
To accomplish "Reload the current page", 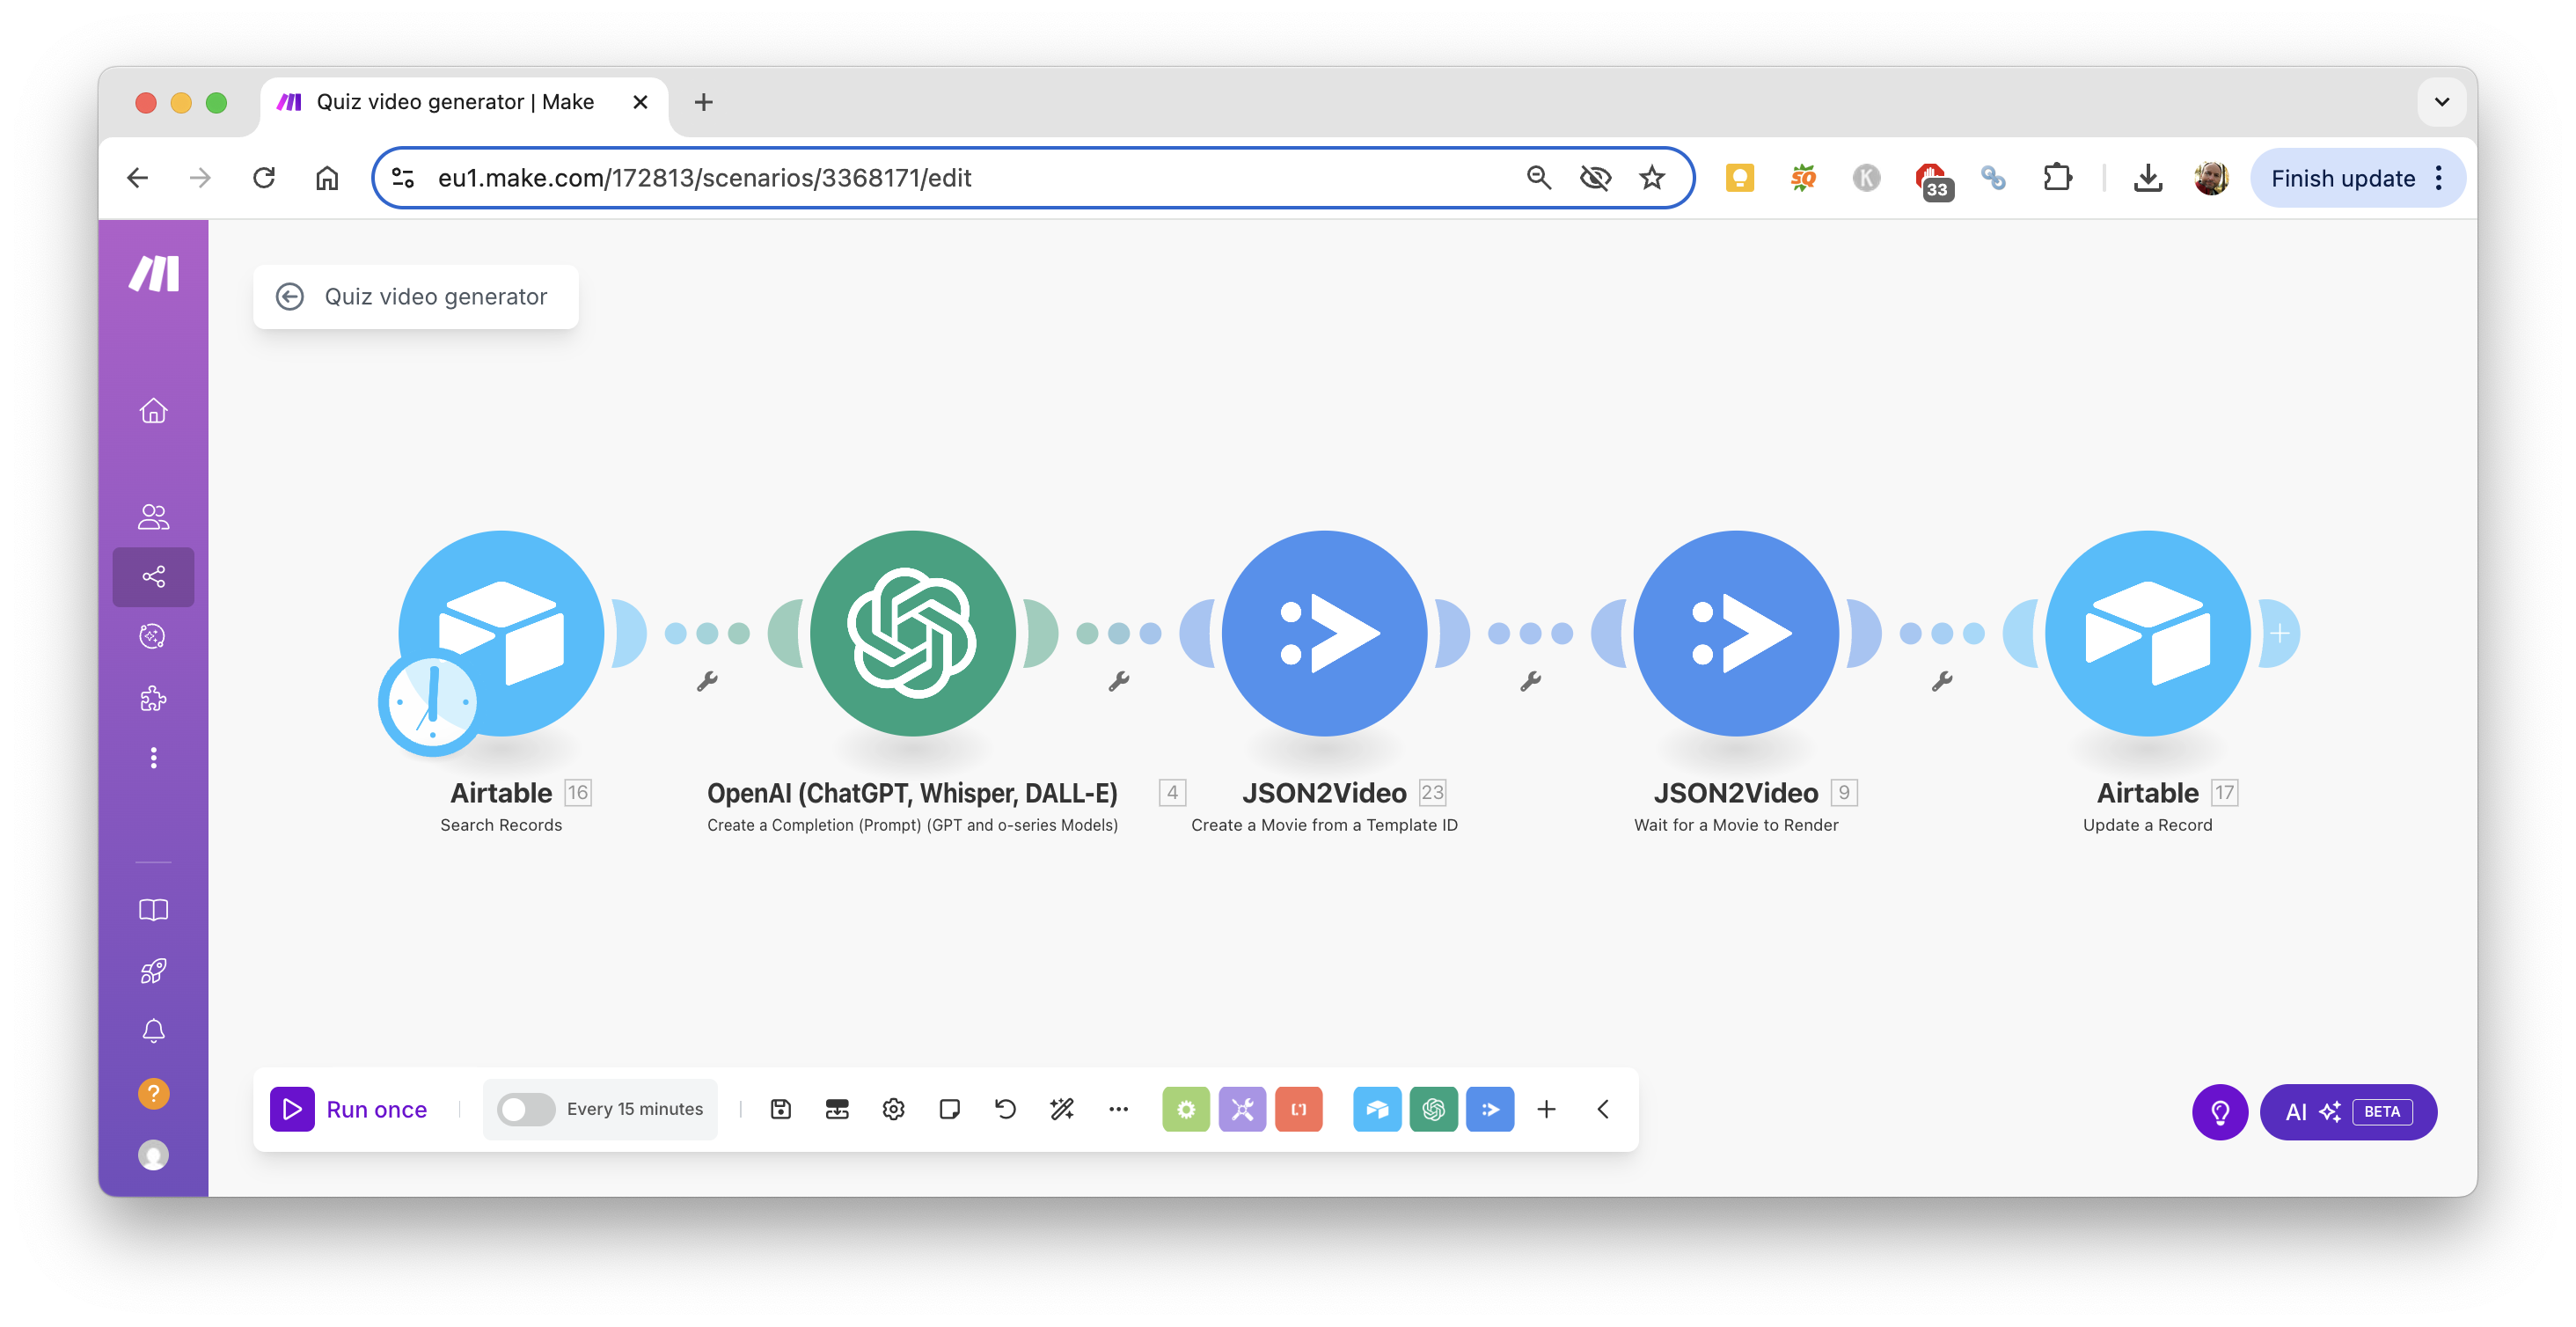I will pos(264,178).
